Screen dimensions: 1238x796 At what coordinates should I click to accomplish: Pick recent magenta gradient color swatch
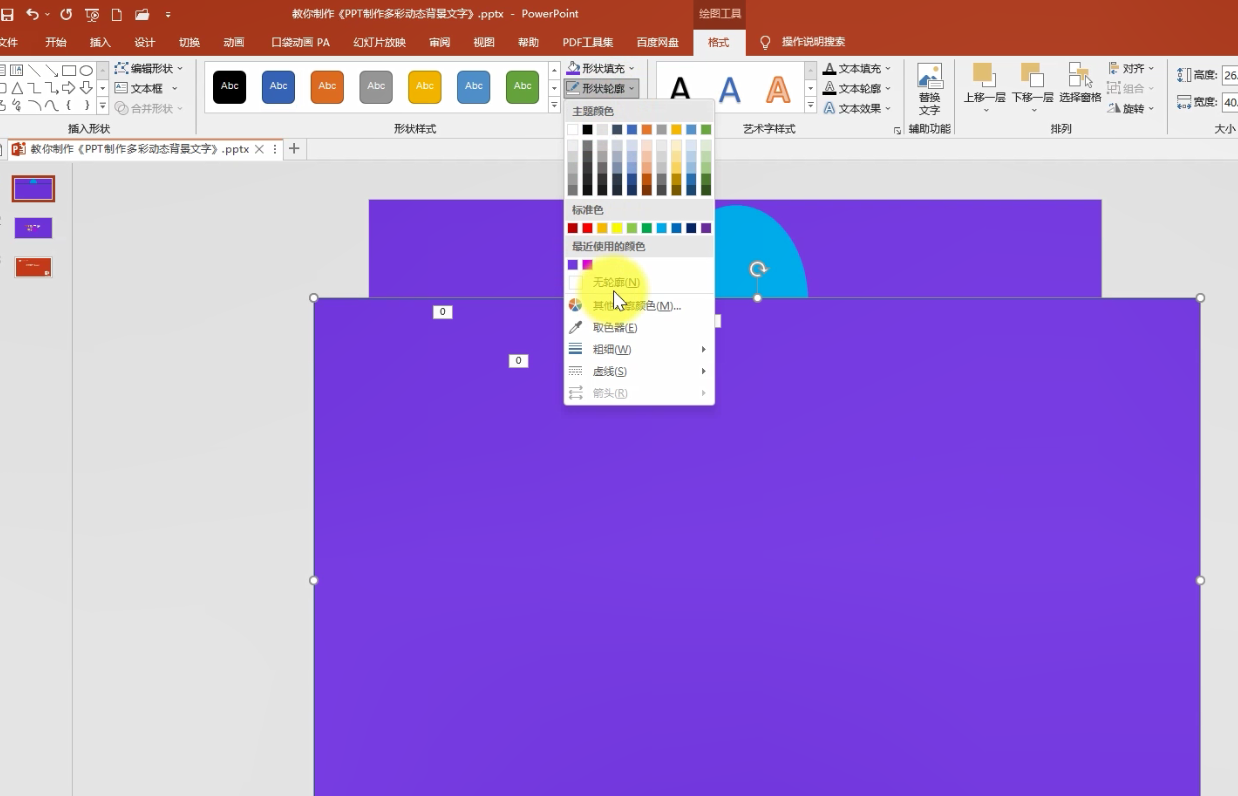(587, 265)
